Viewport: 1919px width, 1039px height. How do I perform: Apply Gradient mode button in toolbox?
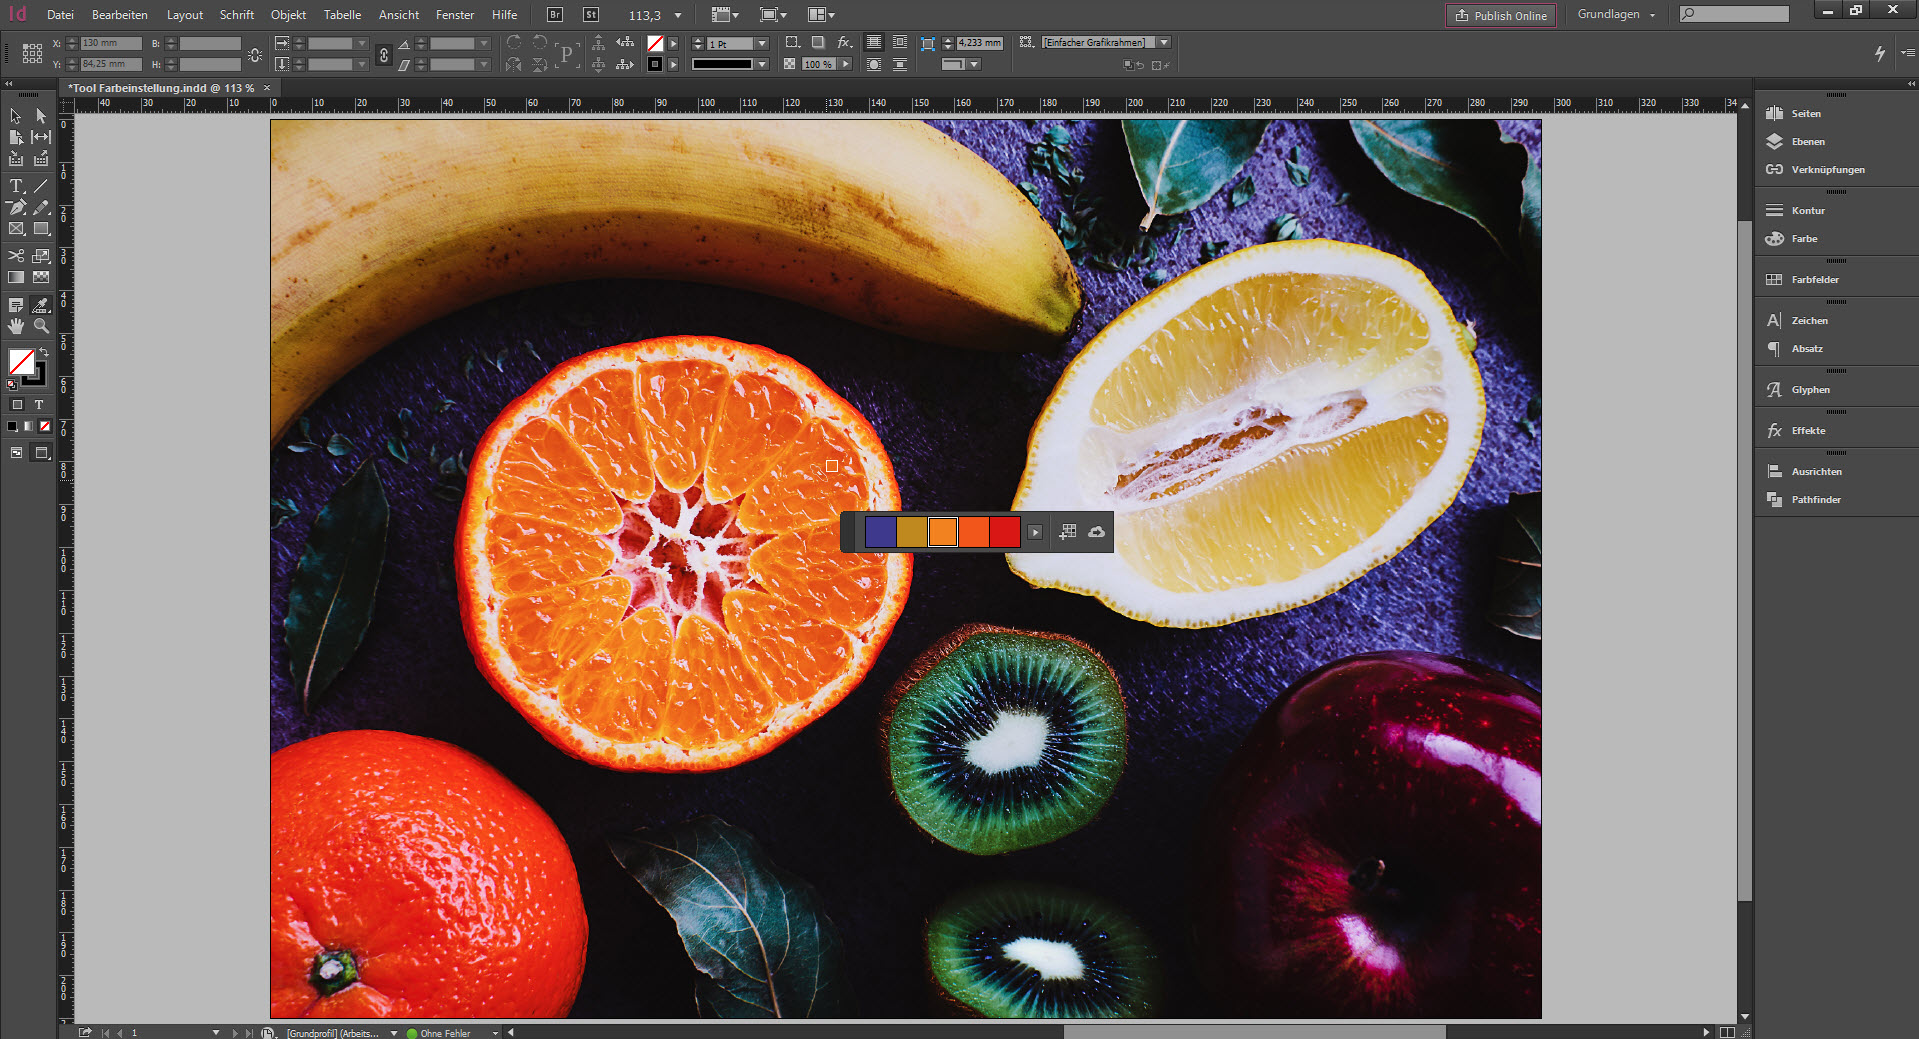tap(29, 426)
